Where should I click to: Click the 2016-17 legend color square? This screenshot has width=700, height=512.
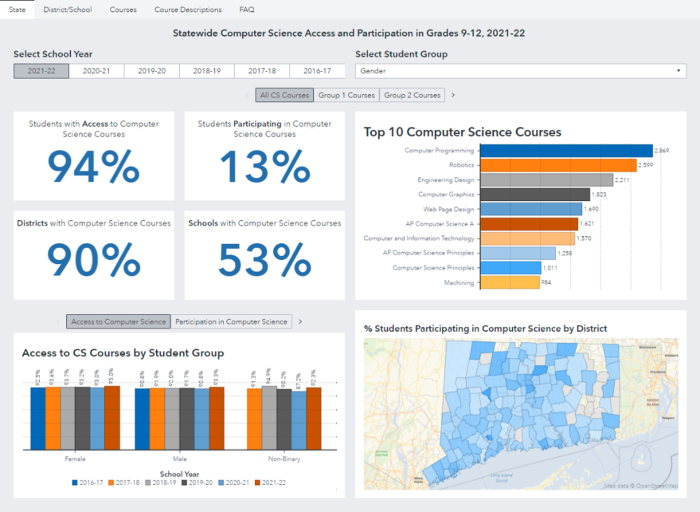(x=75, y=482)
